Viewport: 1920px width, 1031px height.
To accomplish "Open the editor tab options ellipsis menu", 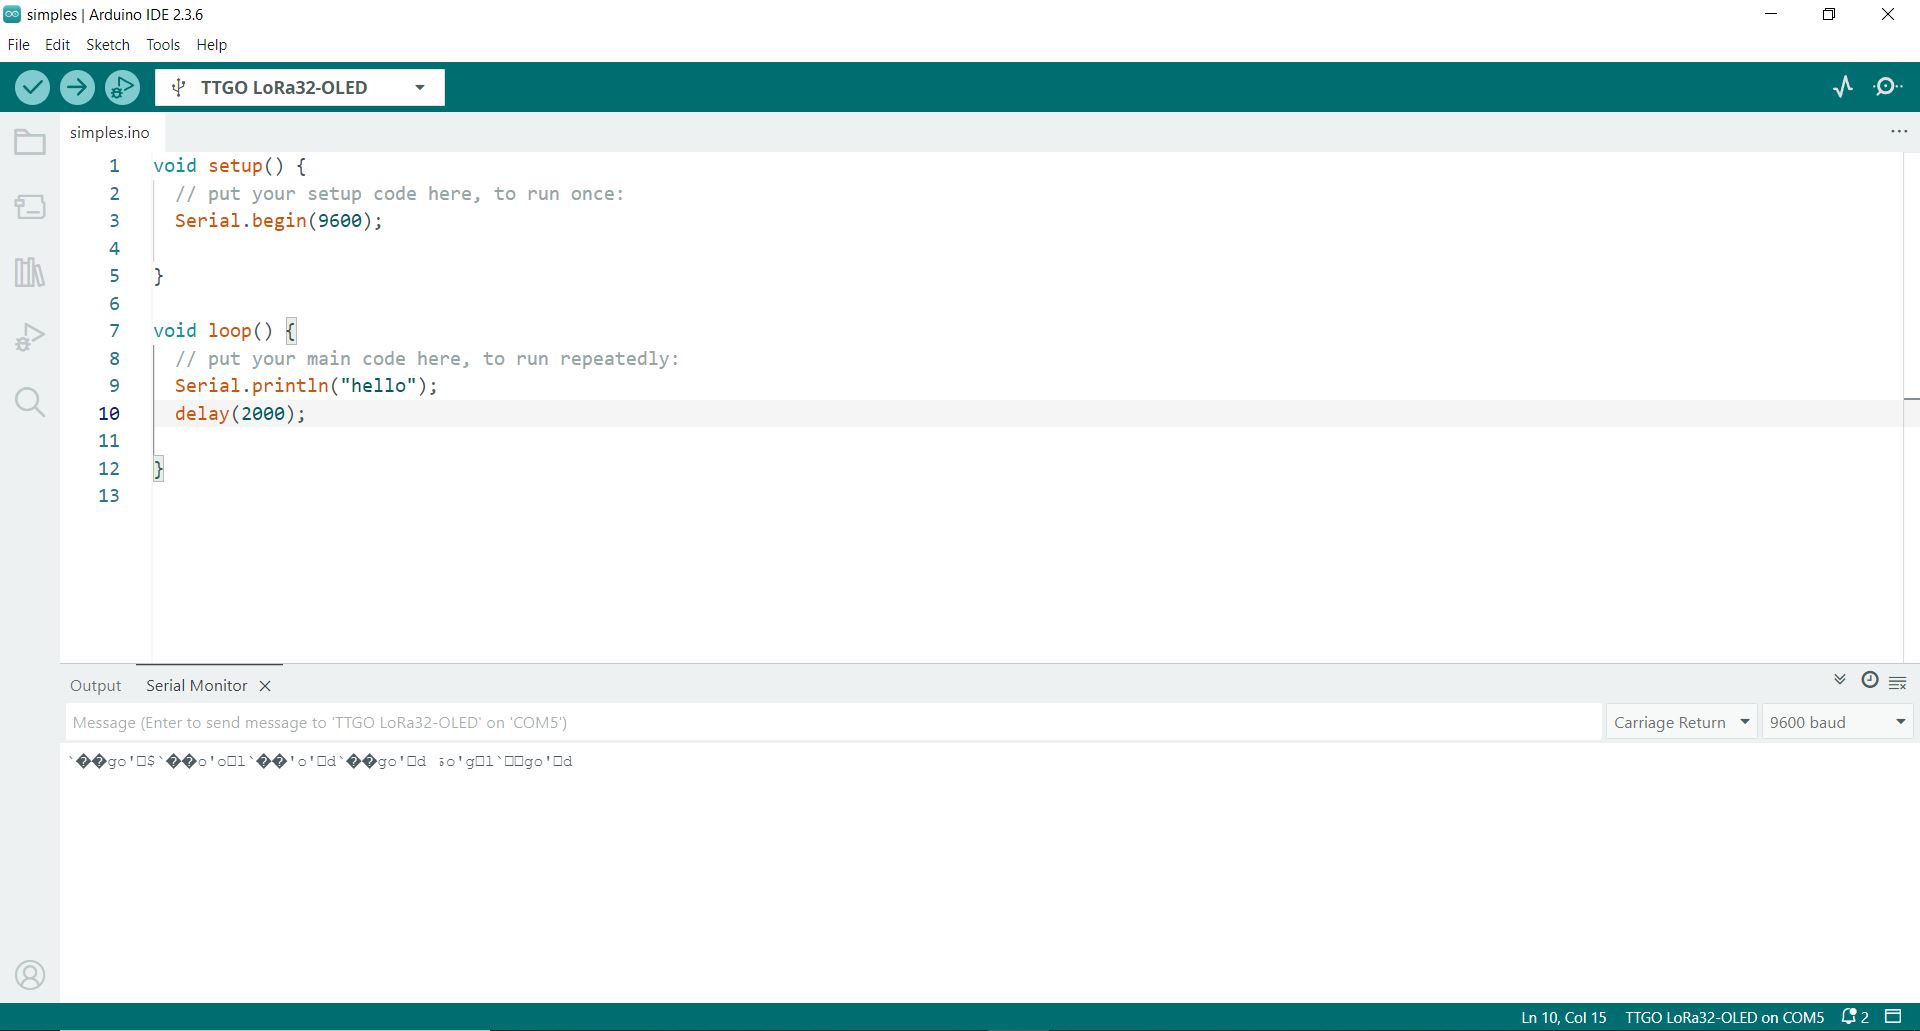I will point(1899,132).
